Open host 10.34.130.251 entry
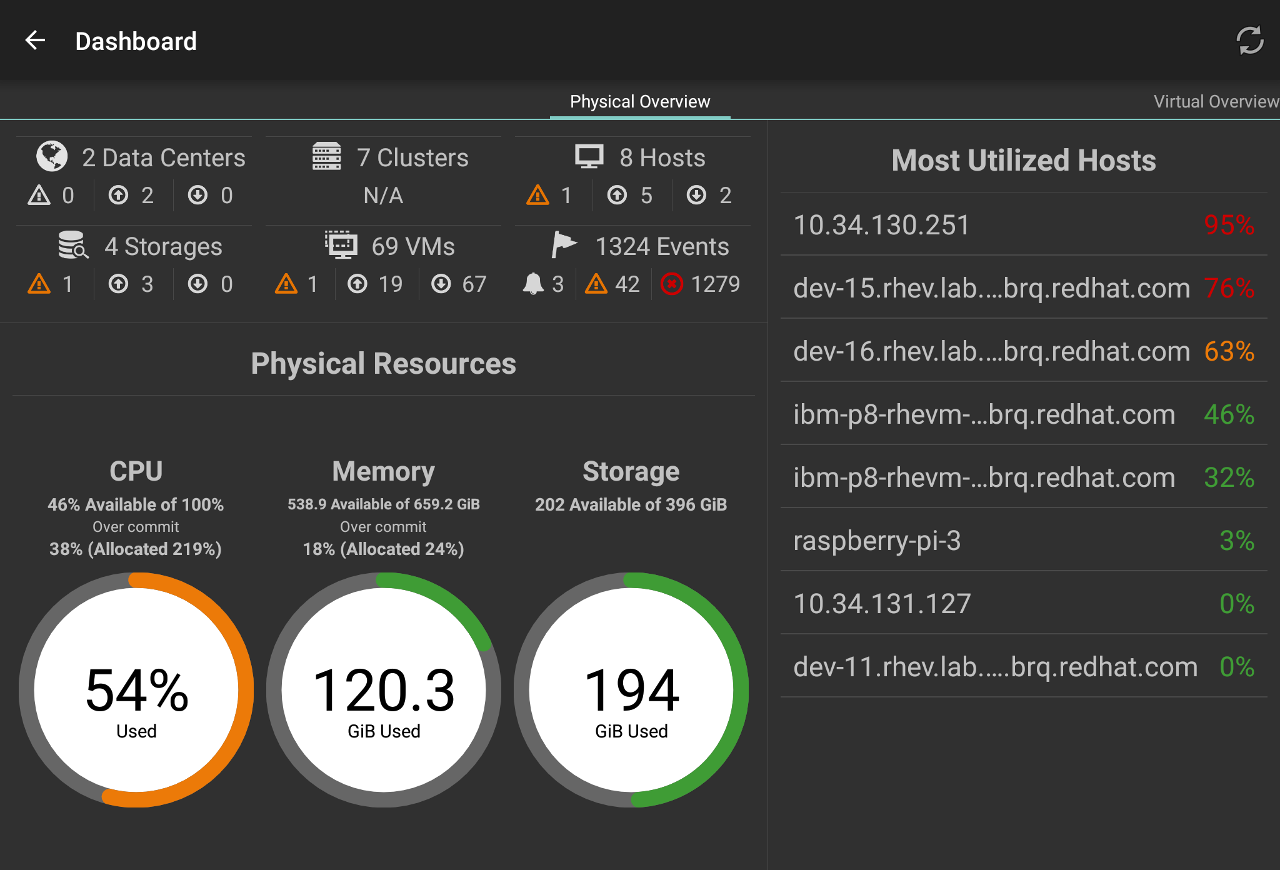This screenshot has width=1280, height=870. coord(1023,225)
